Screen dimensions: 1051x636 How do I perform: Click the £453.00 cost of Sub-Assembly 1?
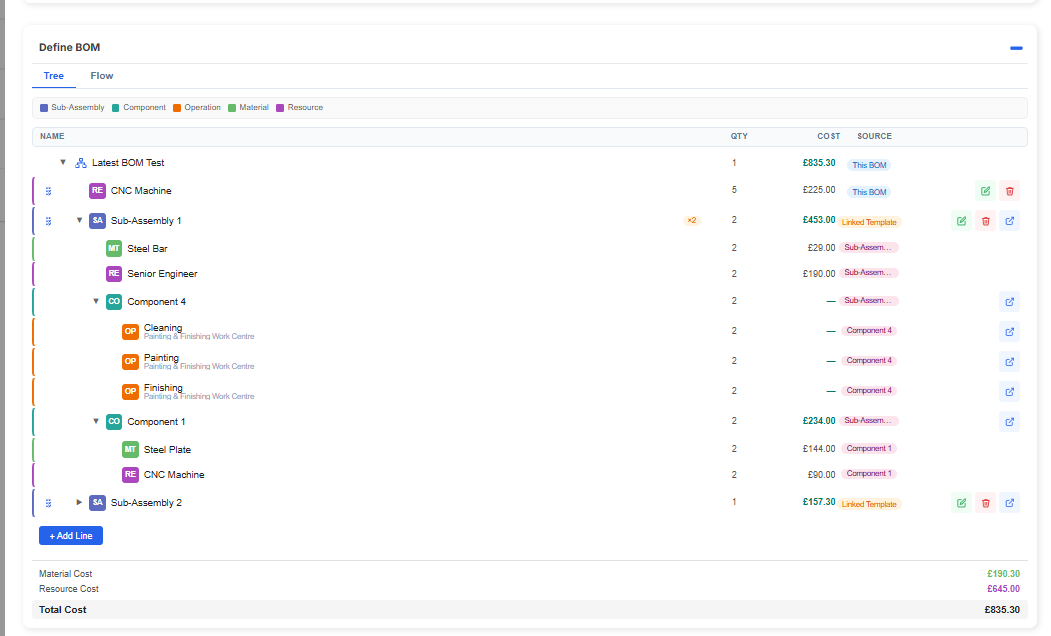pos(819,220)
